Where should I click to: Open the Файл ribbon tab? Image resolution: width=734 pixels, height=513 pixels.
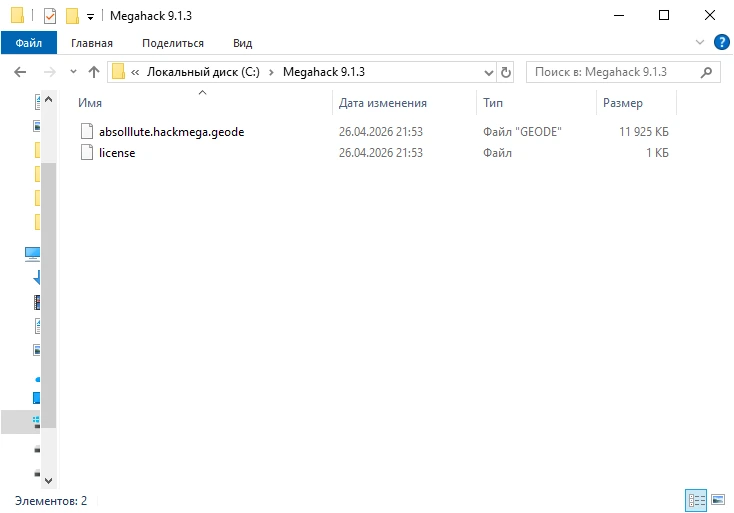tap(29, 43)
